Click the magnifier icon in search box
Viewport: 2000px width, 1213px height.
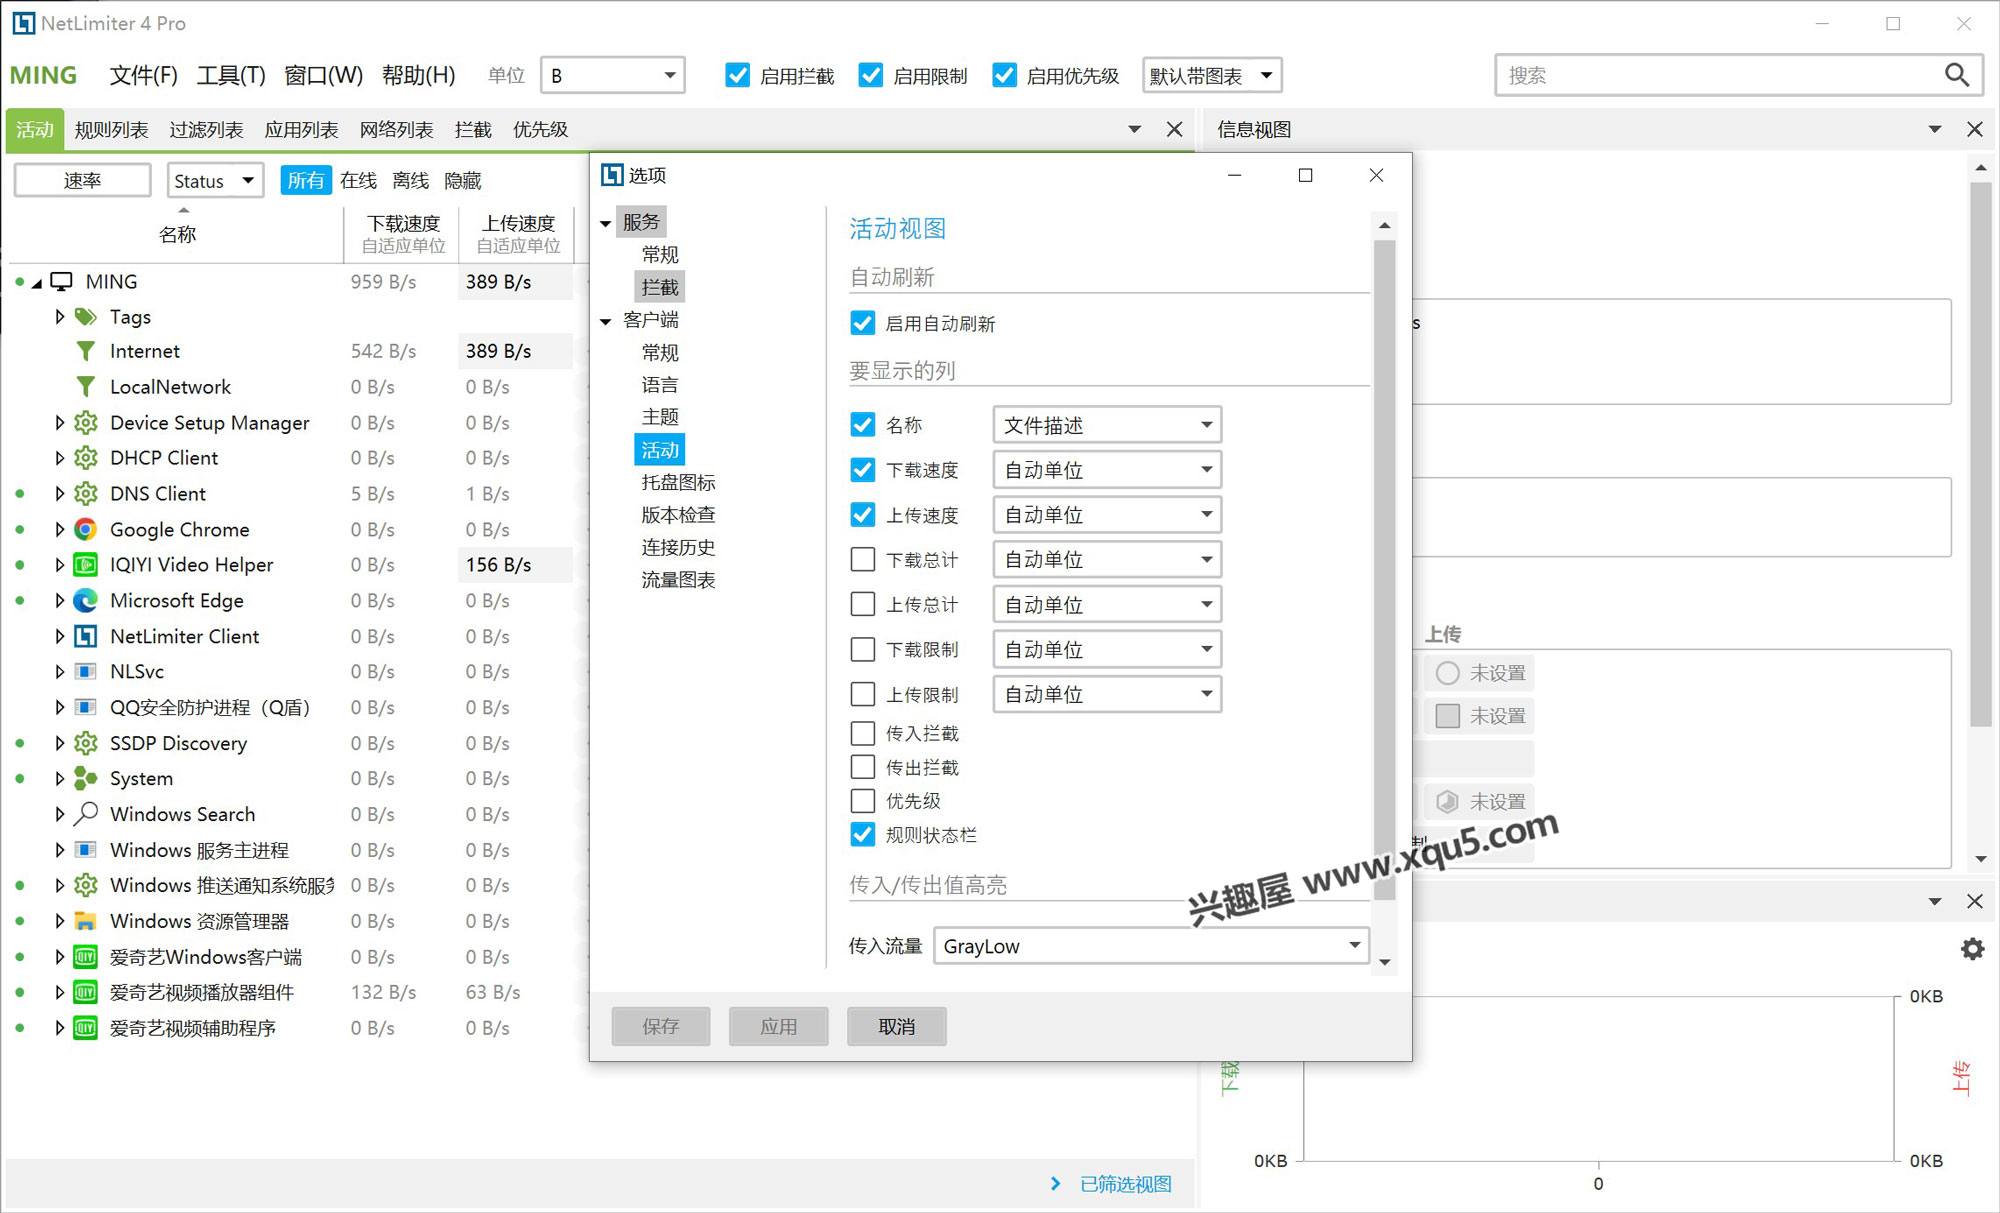pyautogui.click(x=1956, y=75)
